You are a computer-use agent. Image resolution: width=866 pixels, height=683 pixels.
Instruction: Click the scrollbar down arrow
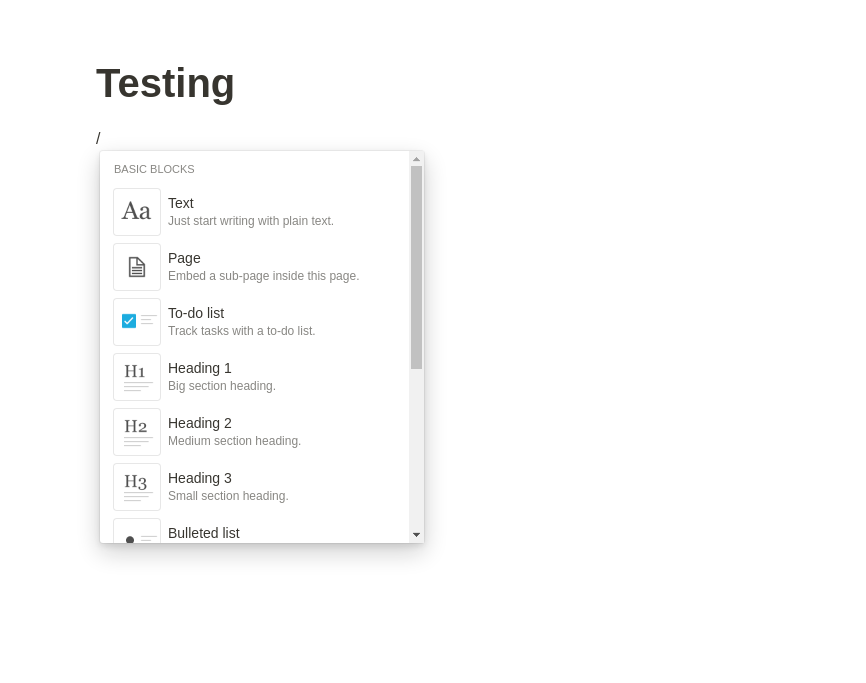pos(417,534)
